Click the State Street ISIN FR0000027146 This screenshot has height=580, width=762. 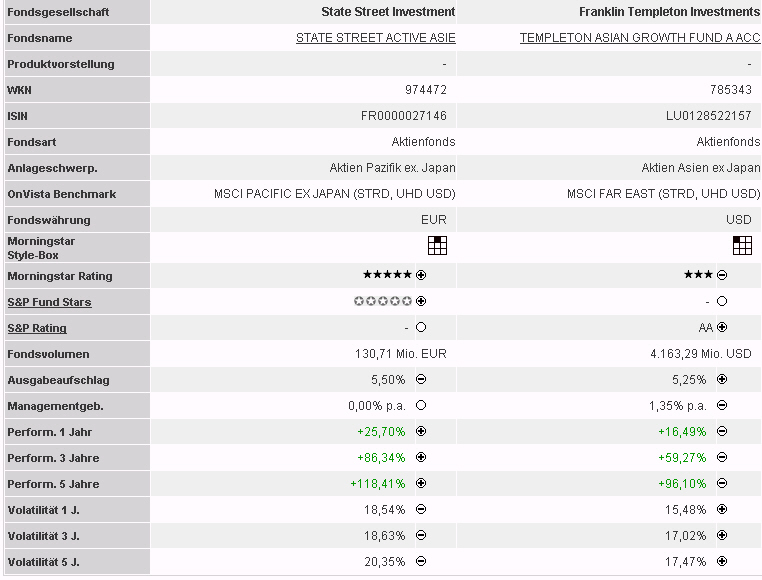[403, 116]
